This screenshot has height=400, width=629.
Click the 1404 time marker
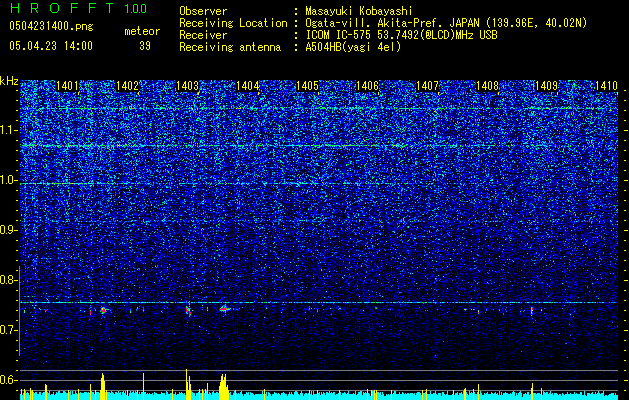click(x=248, y=85)
